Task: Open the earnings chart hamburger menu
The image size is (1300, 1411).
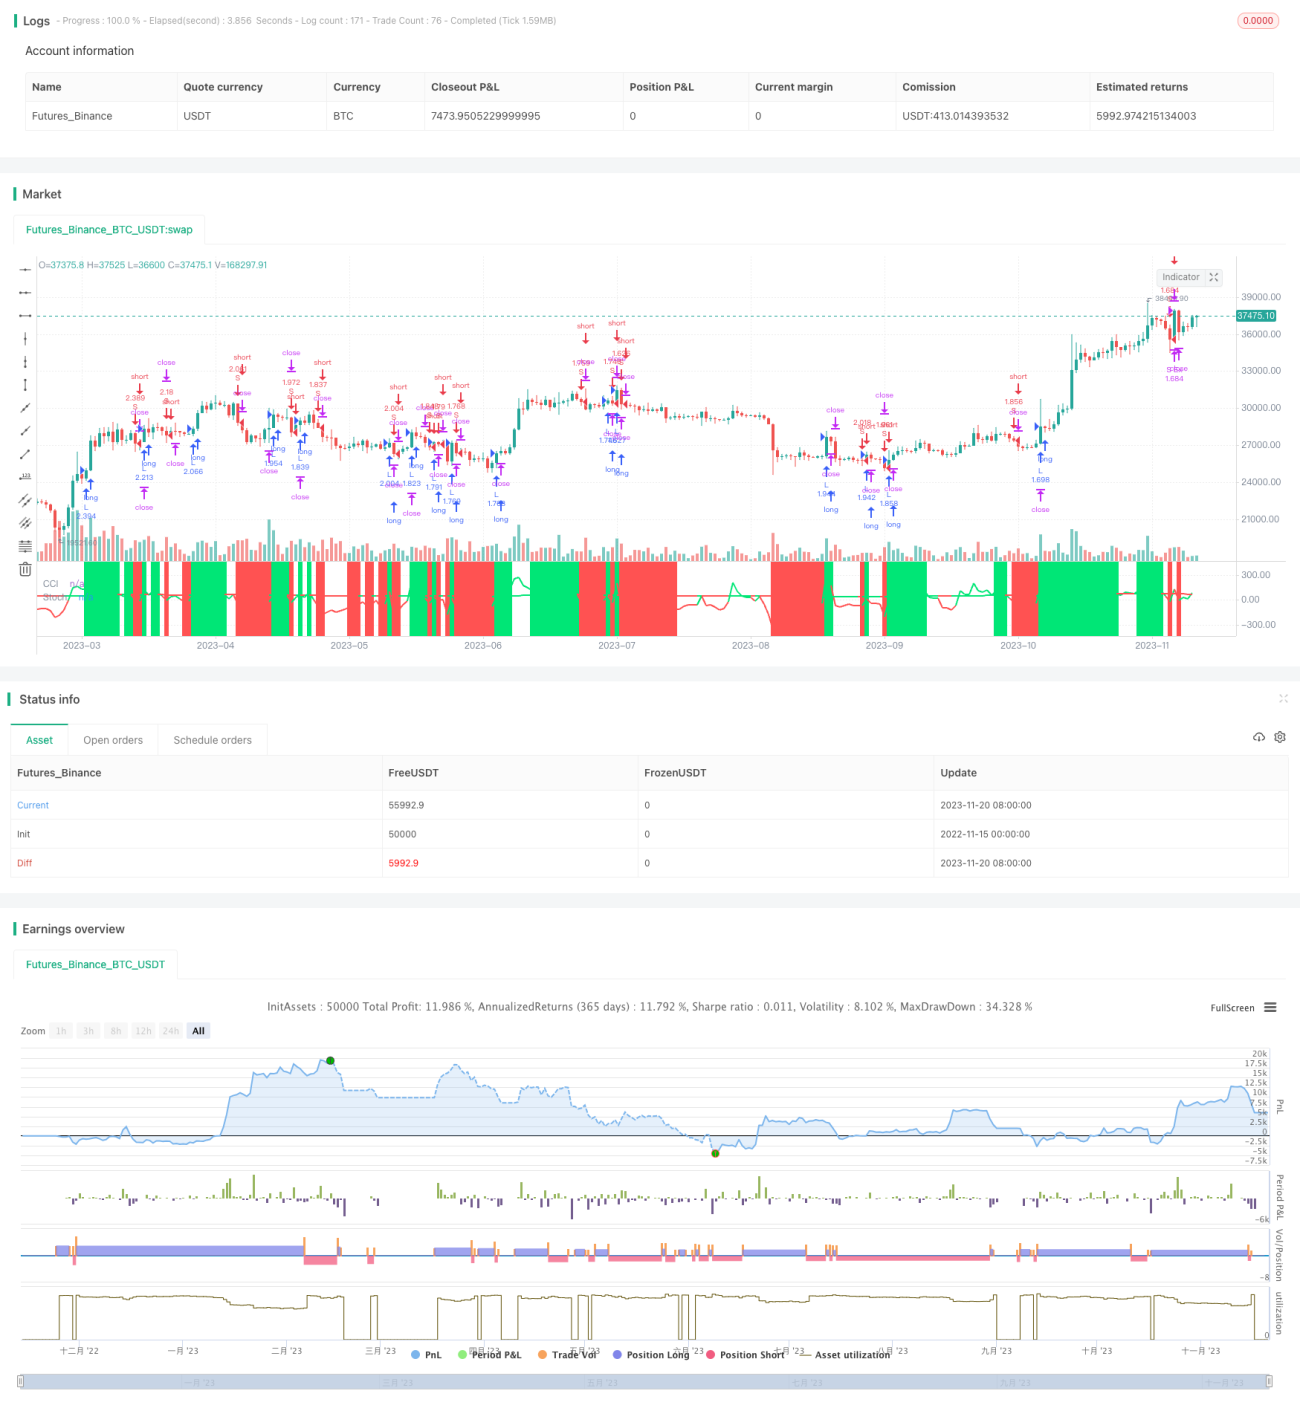Action: (x=1270, y=1008)
